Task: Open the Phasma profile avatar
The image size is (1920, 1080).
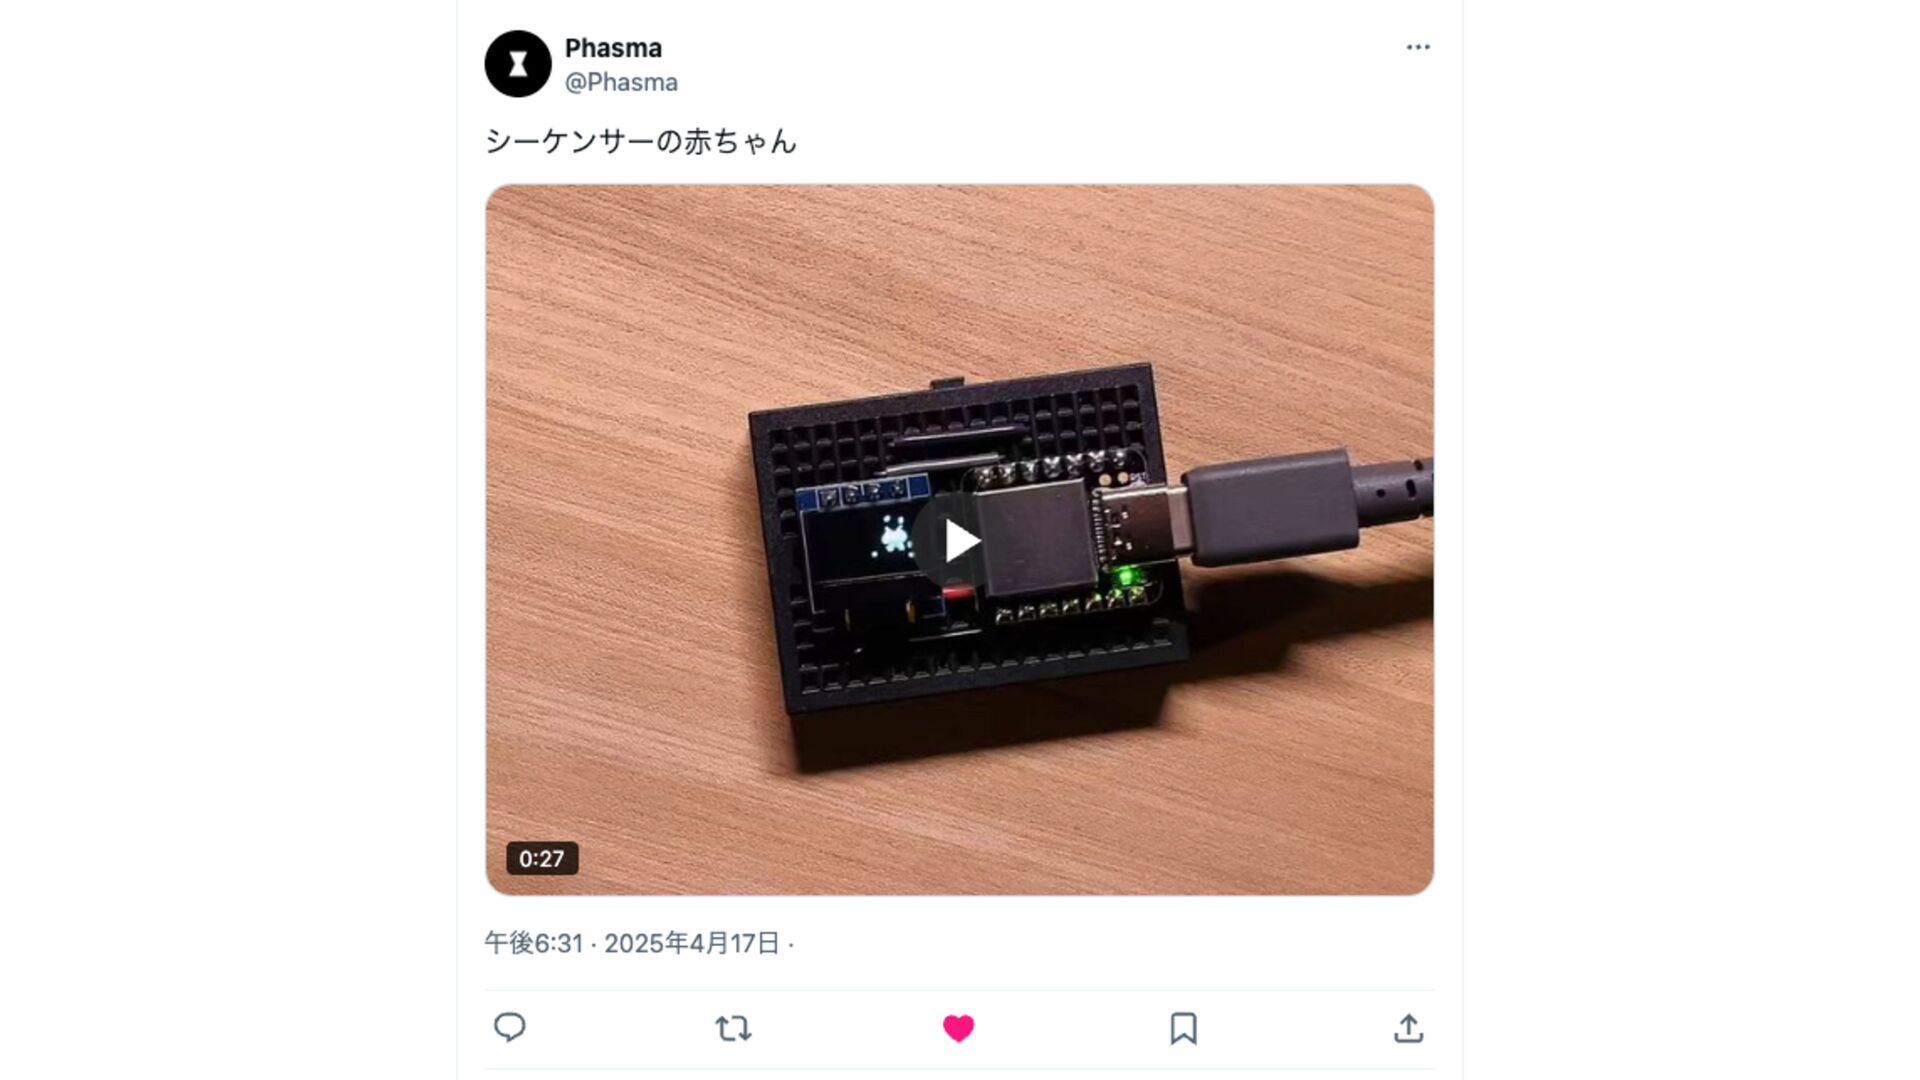Action: [x=518, y=64]
